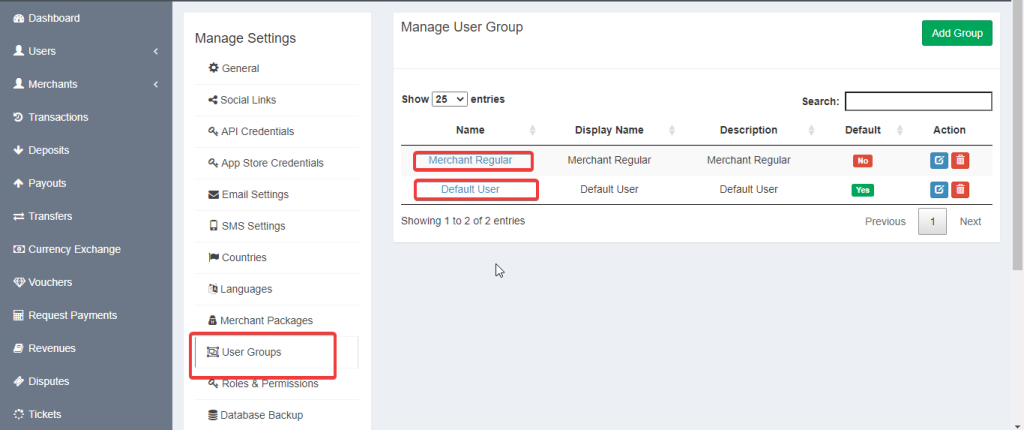
Task: Sort table by Display Name column
Action: click(609, 130)
